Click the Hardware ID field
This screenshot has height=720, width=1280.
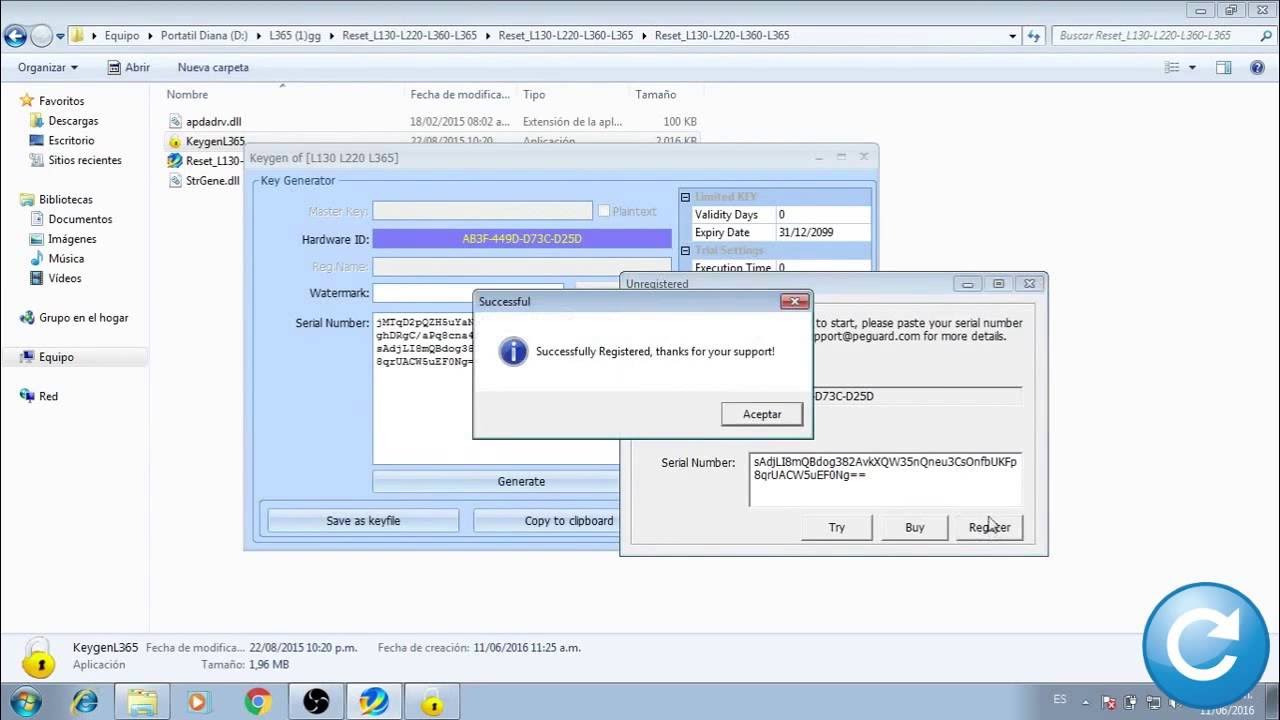[x=522, y=239]
